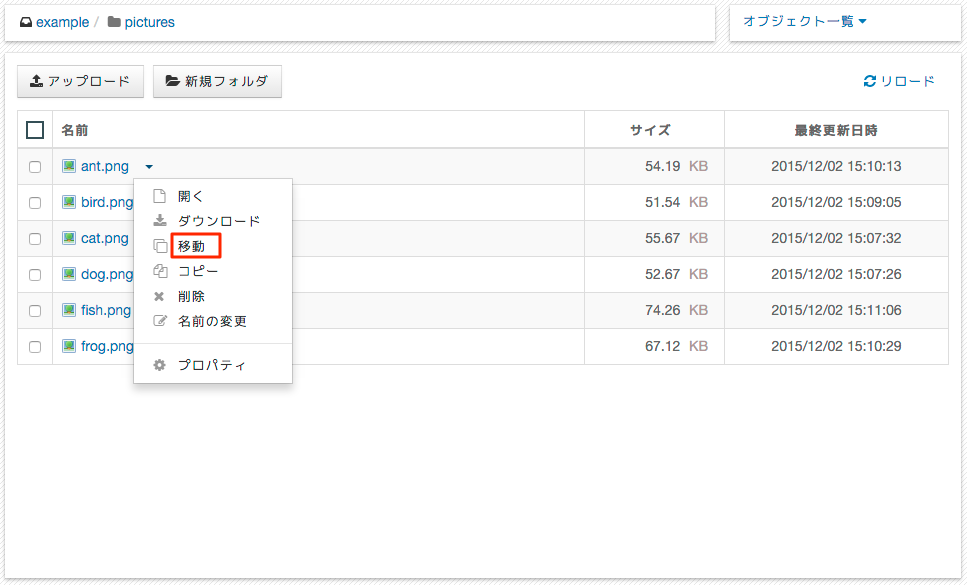
Task: Toggle the select-all checkbox in the header
Action: (x=35, y=130)
